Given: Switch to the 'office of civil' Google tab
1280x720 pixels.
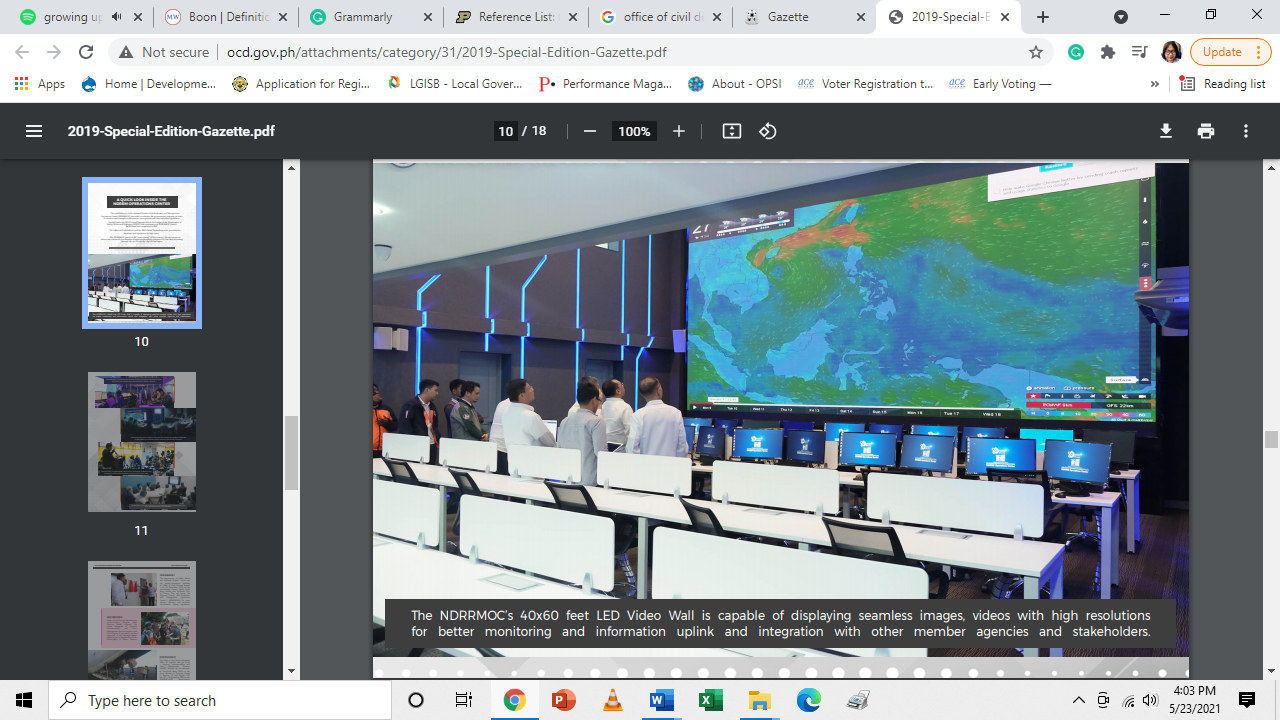Looking at the screenshot, I should click(660, 17).
